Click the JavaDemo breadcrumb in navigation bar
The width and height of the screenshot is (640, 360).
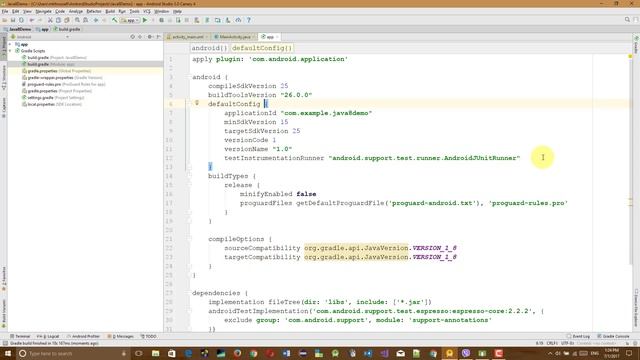tap(17, 29)
